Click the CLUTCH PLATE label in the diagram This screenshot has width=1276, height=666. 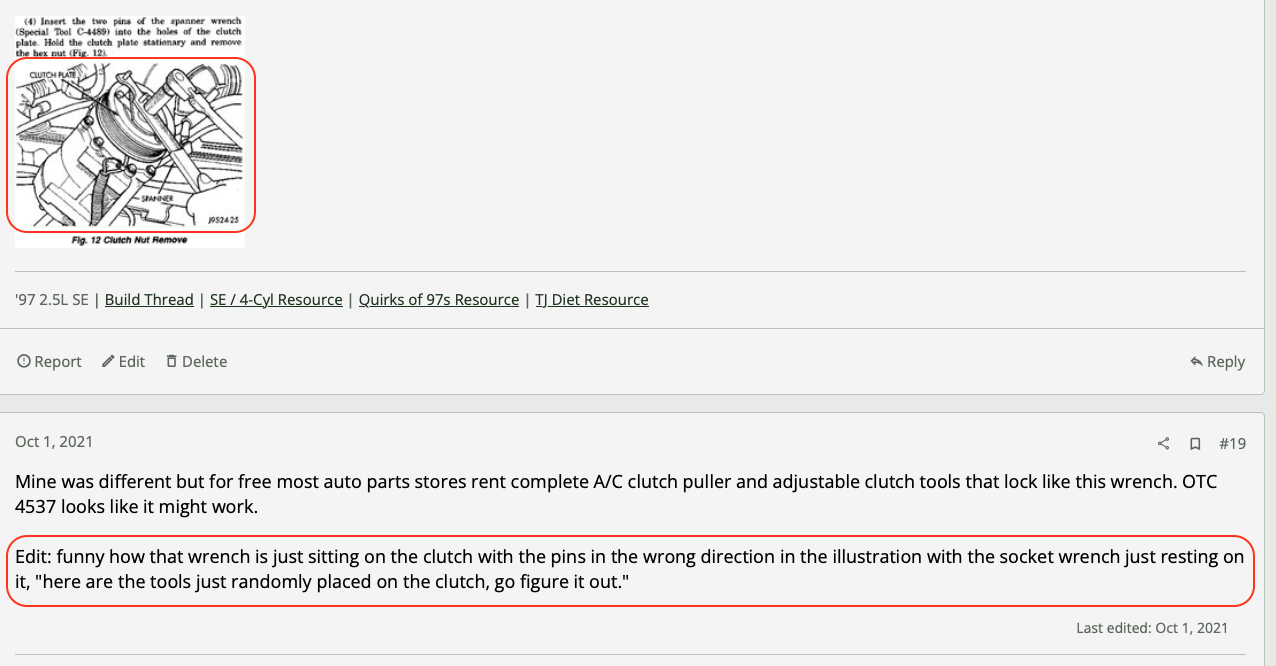(x=54, y=75)
